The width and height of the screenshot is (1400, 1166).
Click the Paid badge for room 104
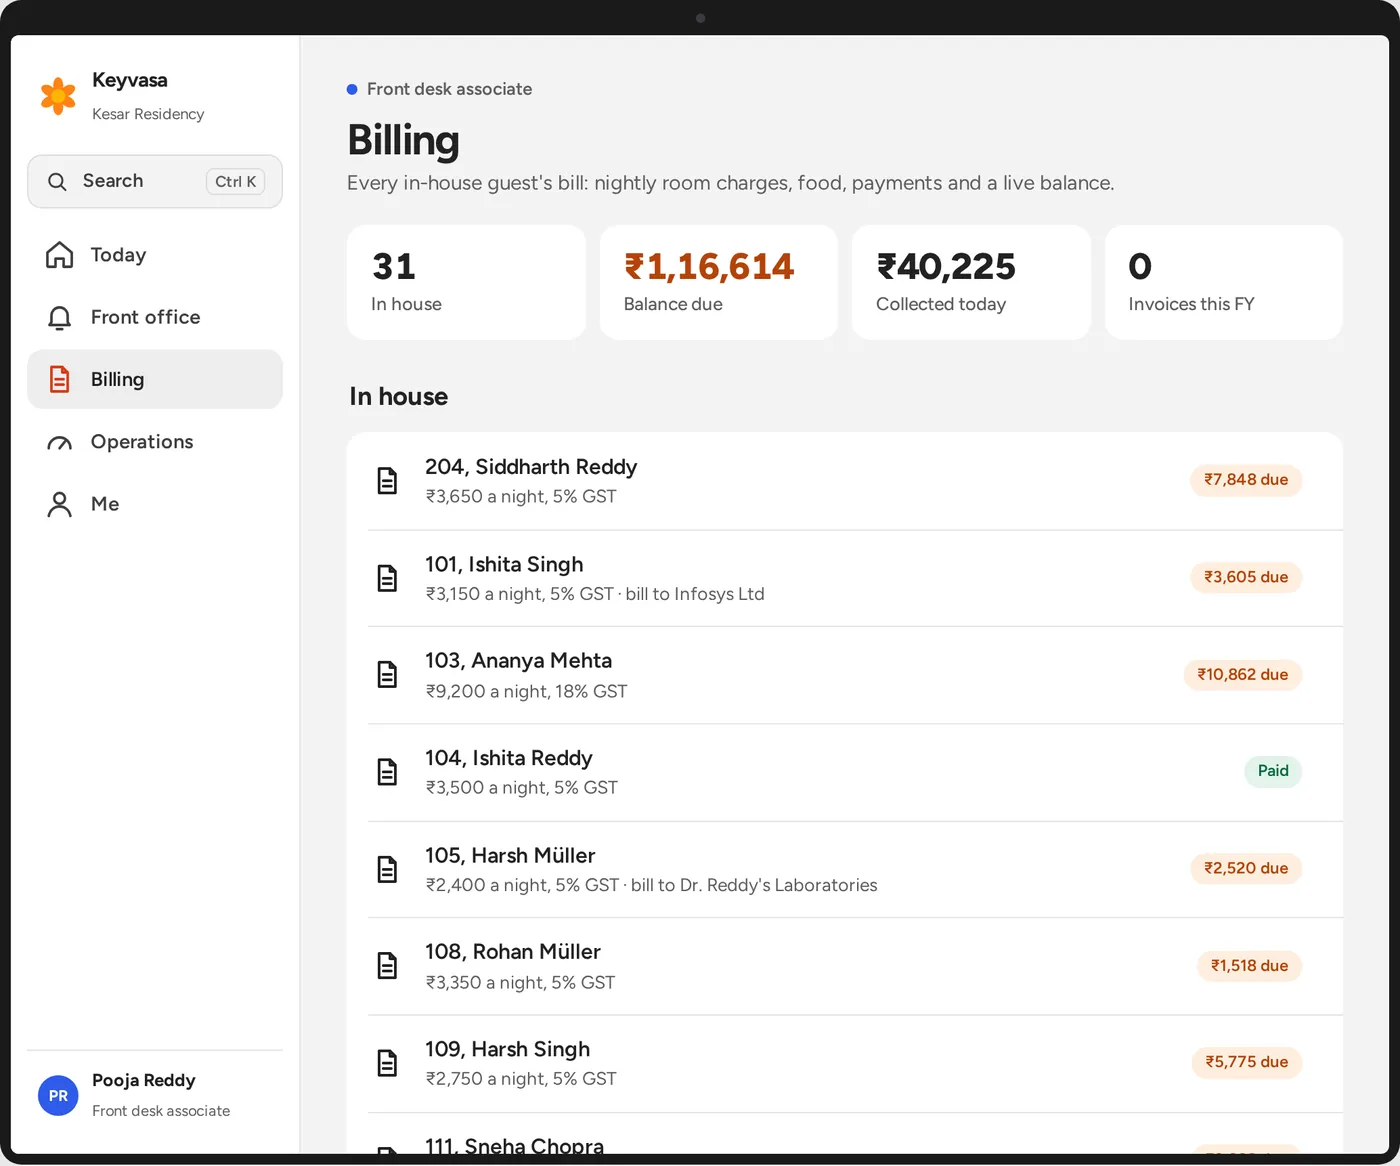point(1273,771)
